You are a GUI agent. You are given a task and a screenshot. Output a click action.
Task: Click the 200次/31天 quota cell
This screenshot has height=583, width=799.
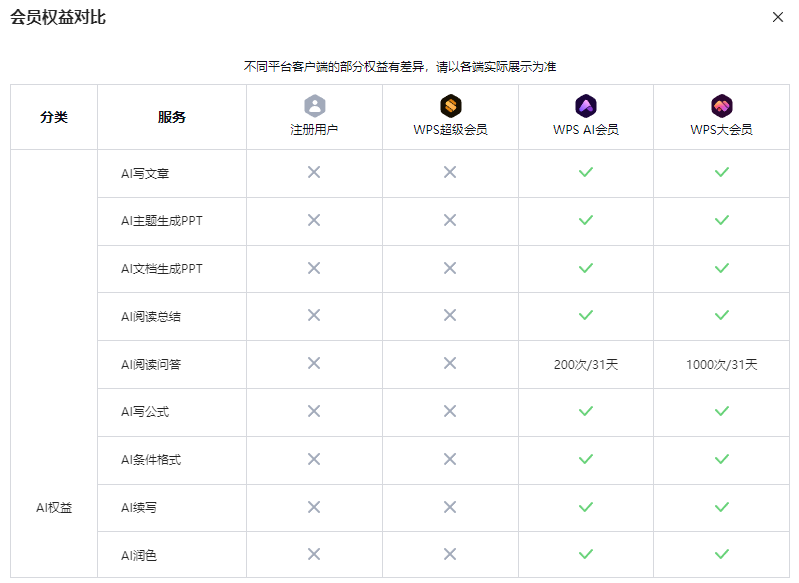(586, 364)
